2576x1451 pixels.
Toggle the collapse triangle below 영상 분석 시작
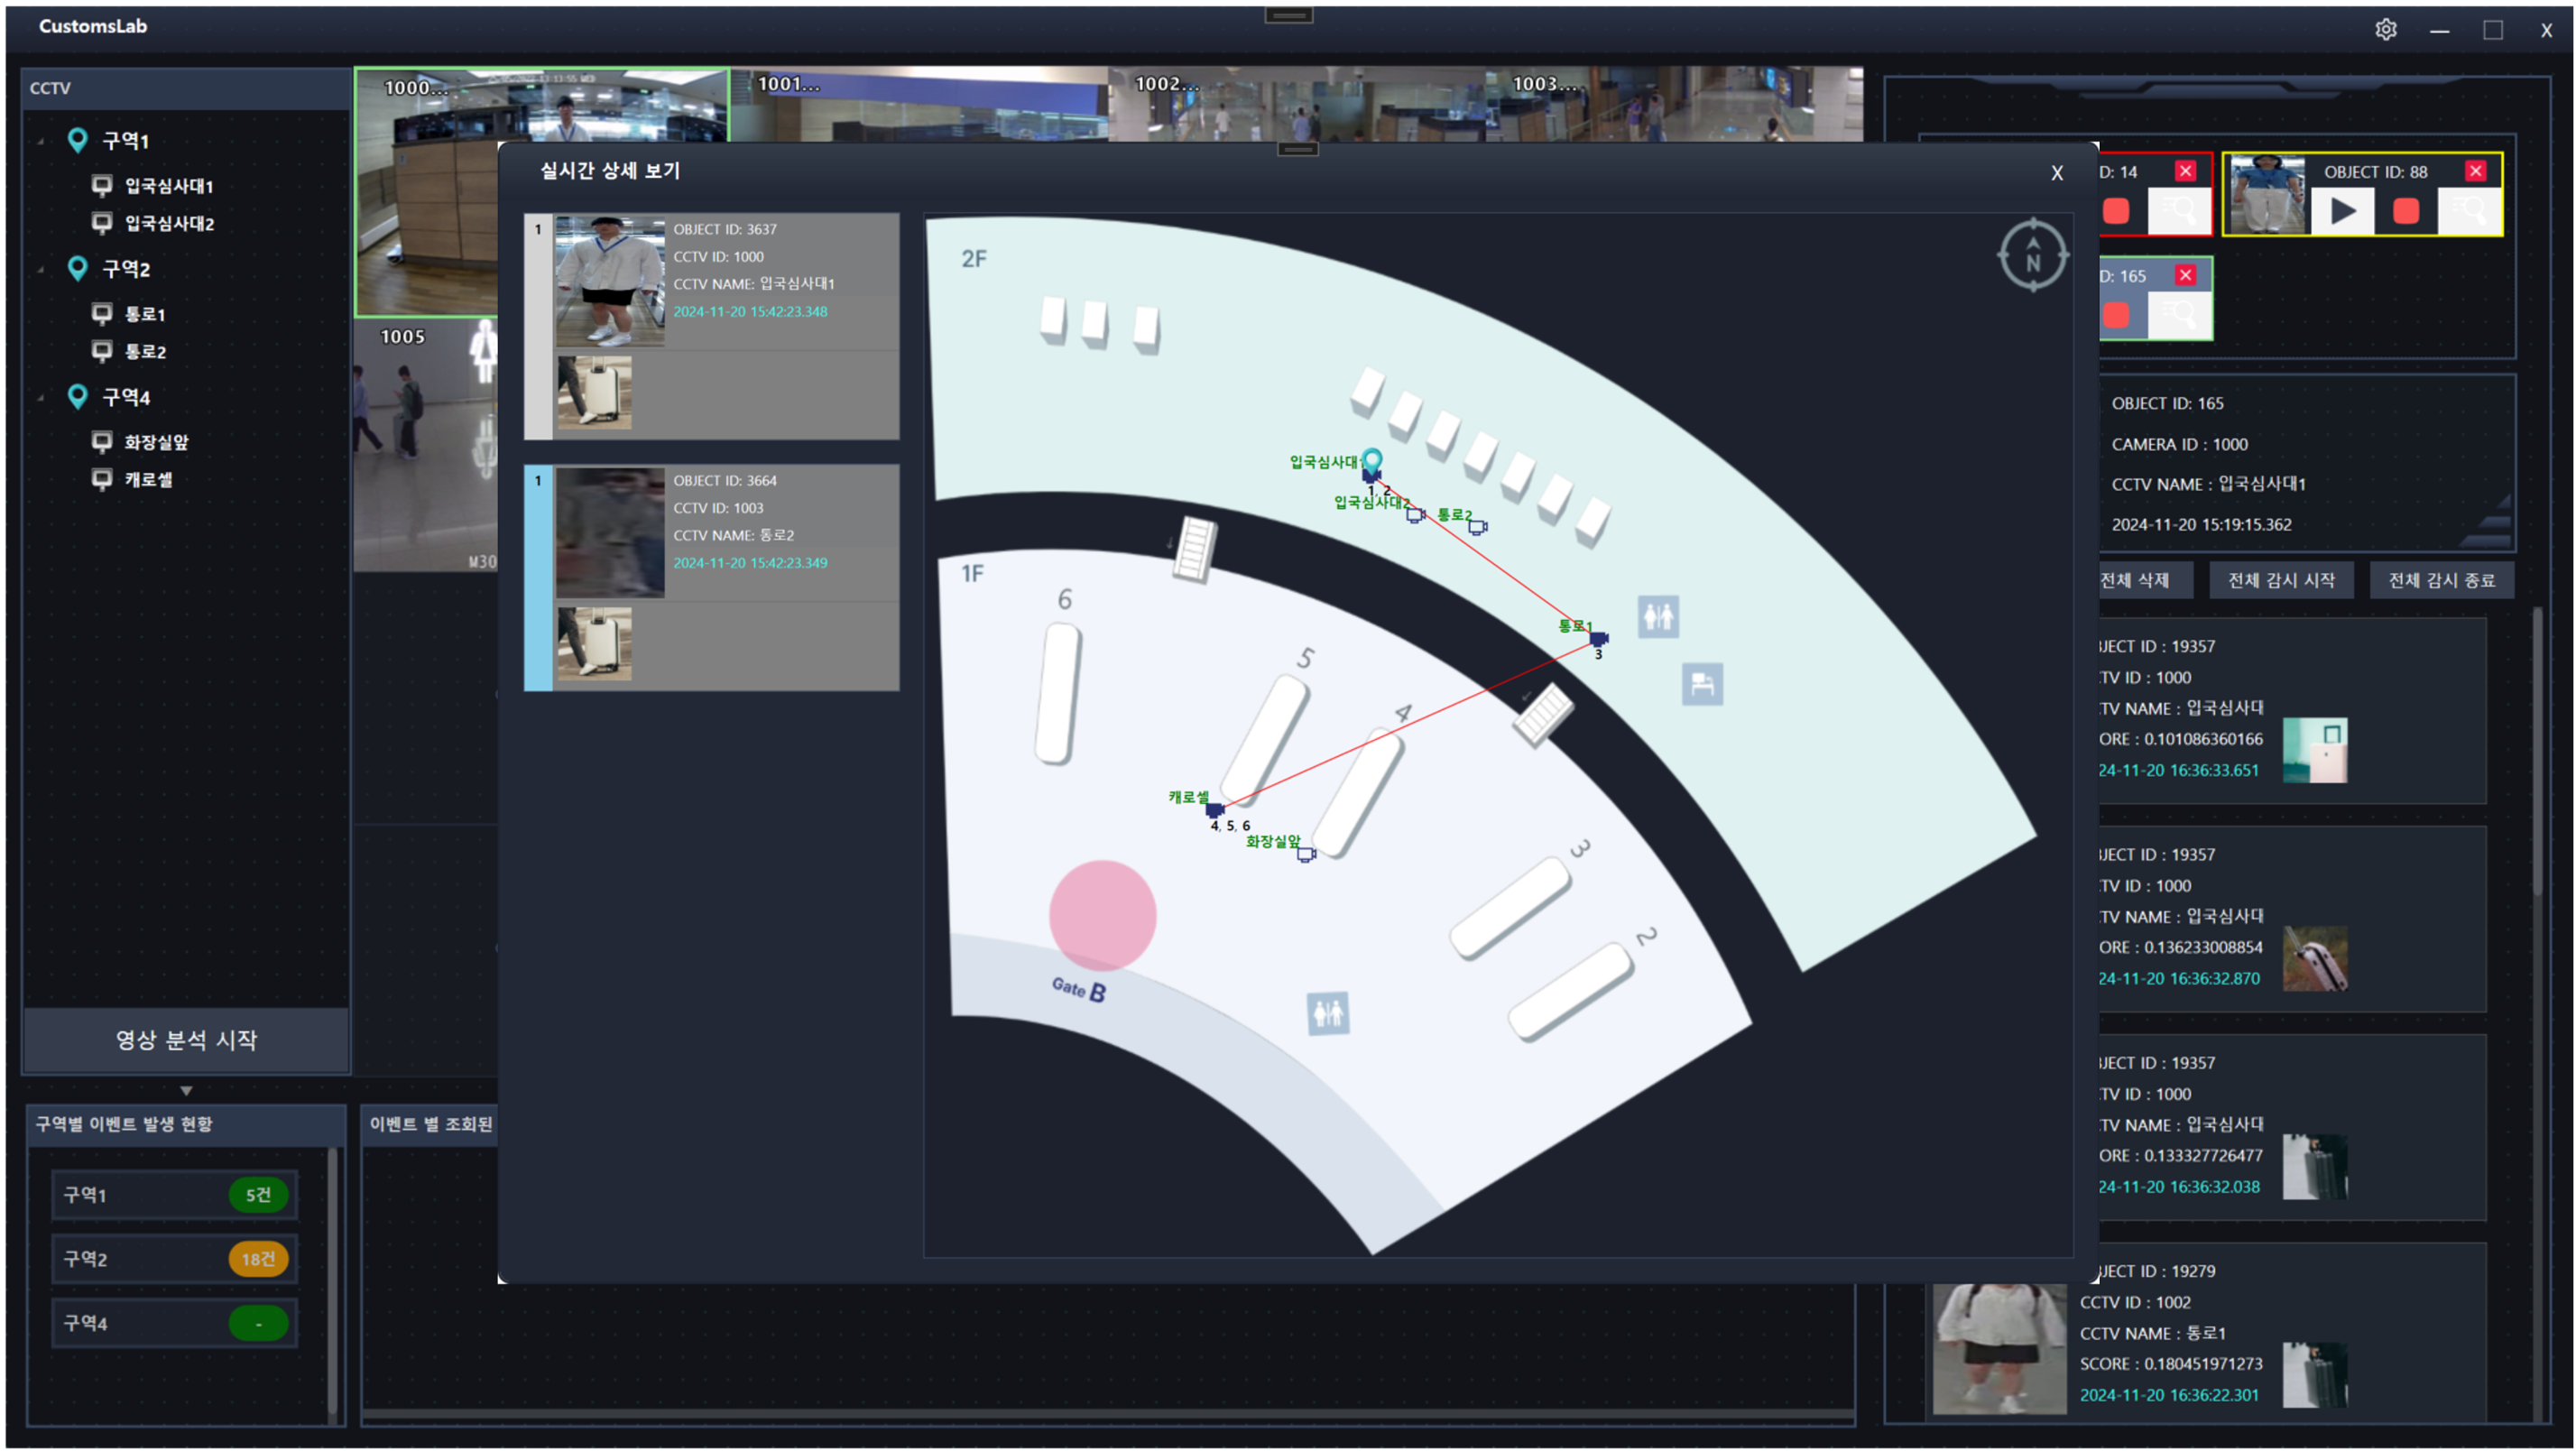(186, 1091)
